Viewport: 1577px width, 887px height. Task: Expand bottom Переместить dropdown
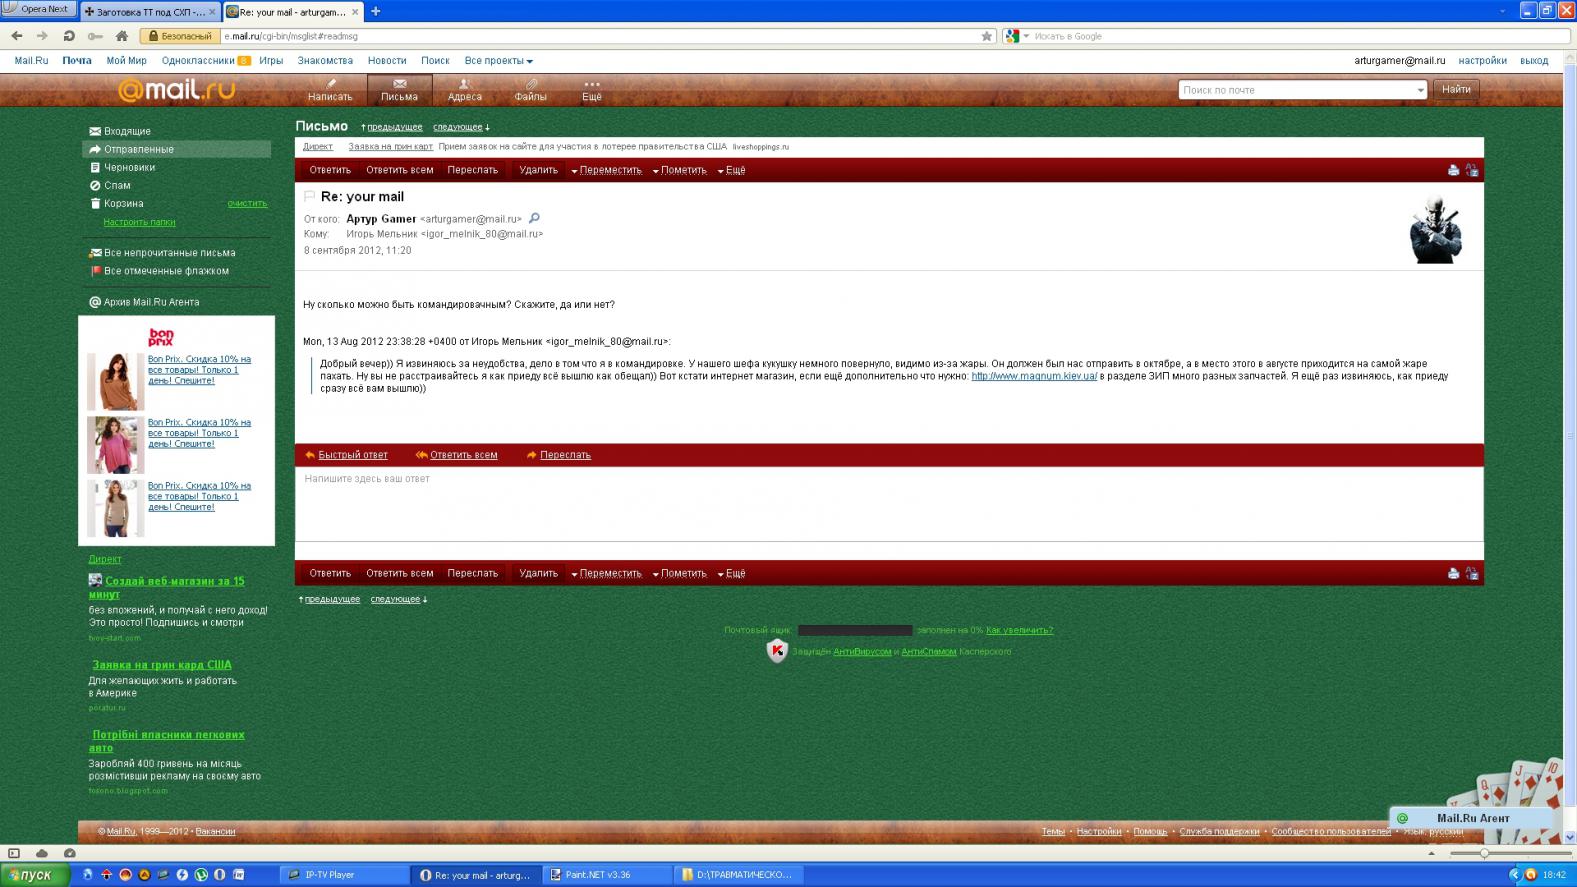click(x=606, y=573)
